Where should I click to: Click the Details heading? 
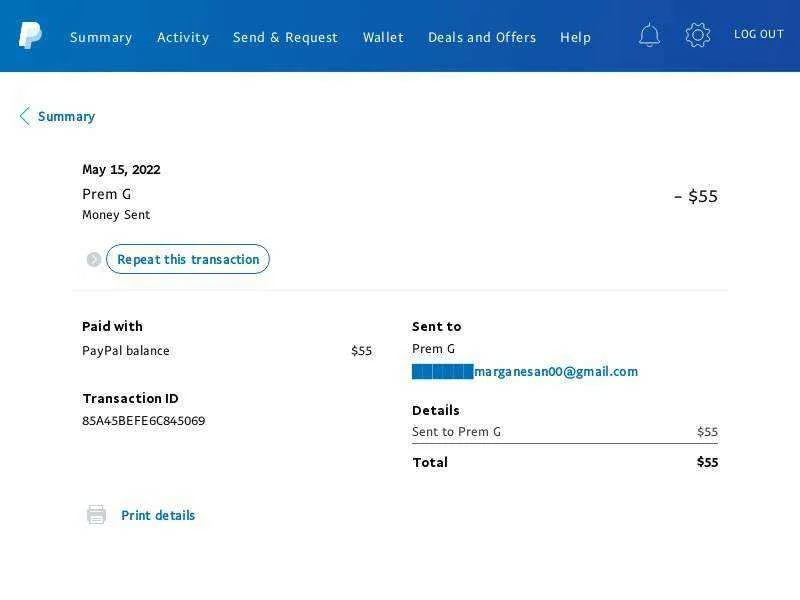436,410
